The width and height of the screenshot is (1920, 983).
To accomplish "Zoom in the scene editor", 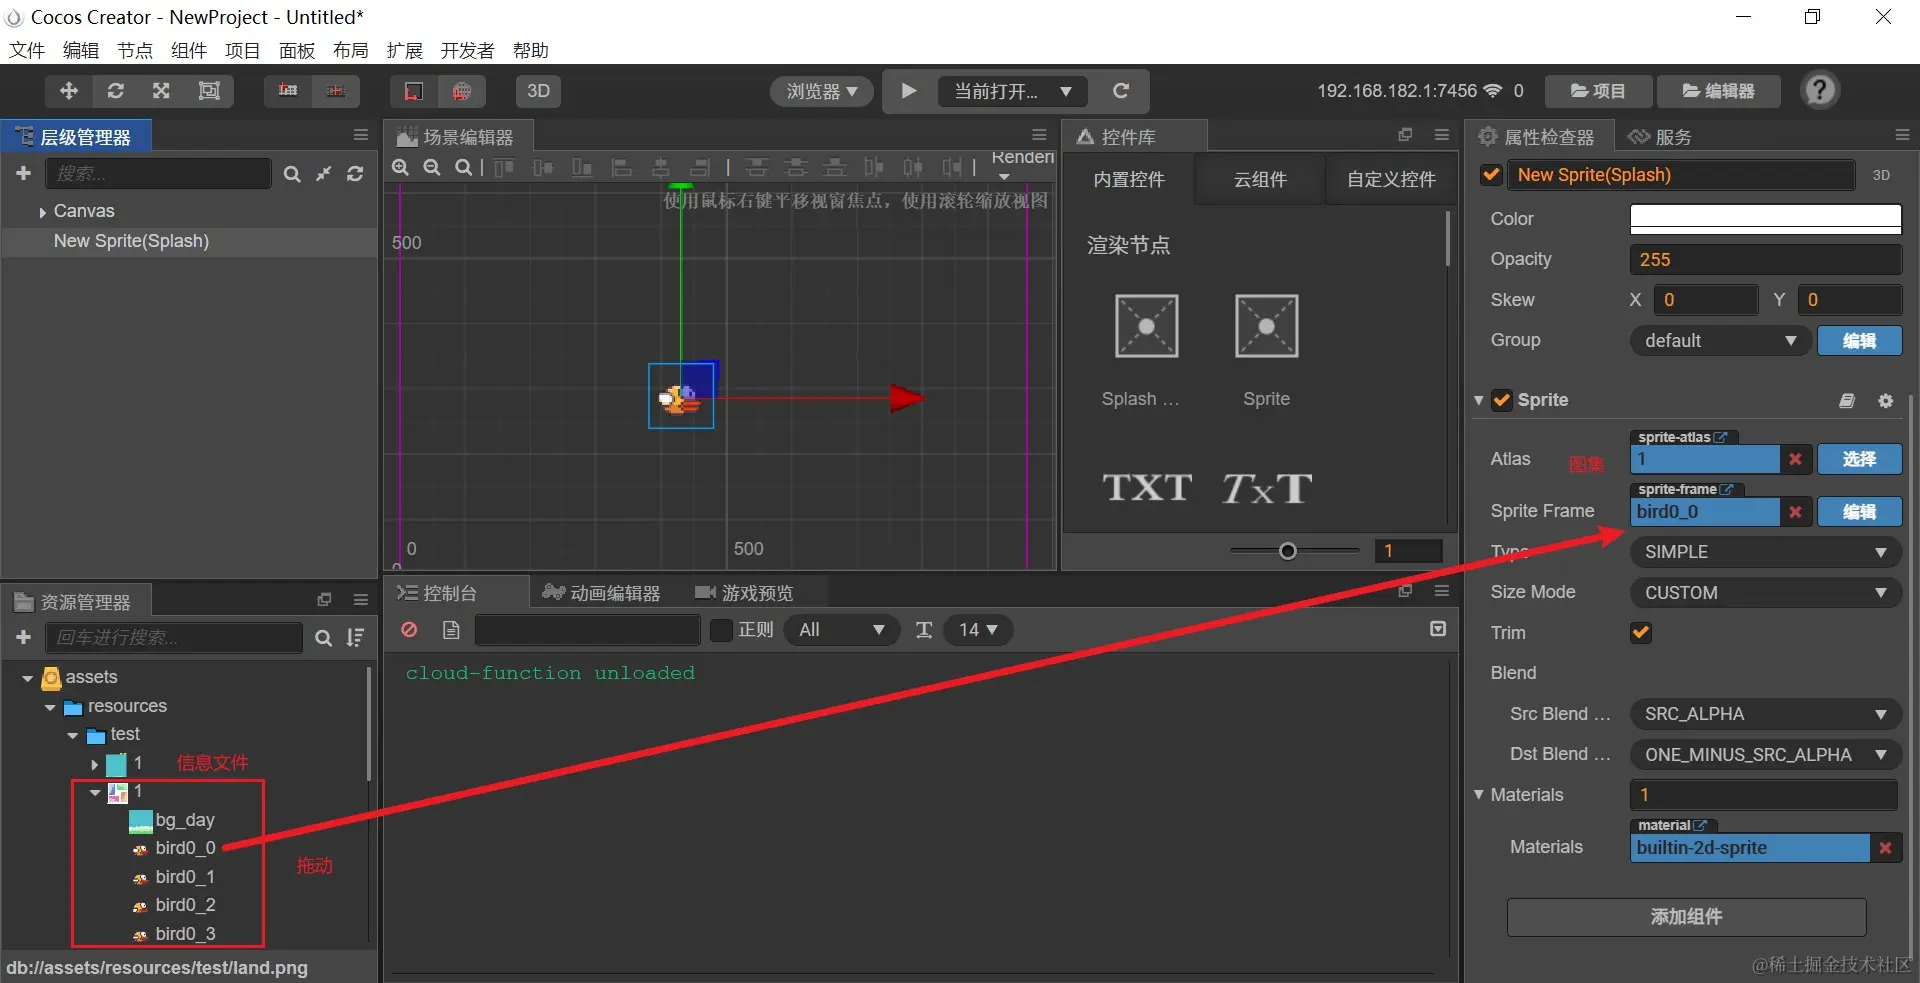I will 400,167.
